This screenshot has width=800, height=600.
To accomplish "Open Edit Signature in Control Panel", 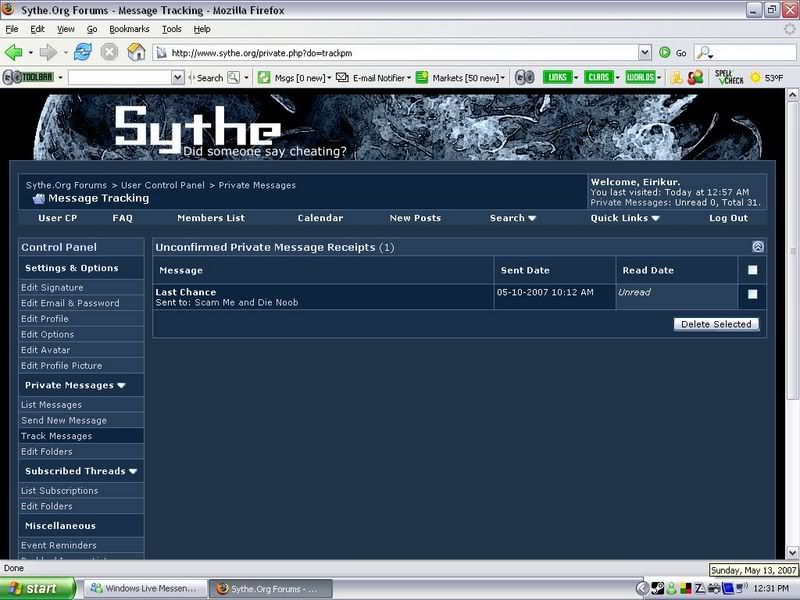I will click(x=52, y=287).
